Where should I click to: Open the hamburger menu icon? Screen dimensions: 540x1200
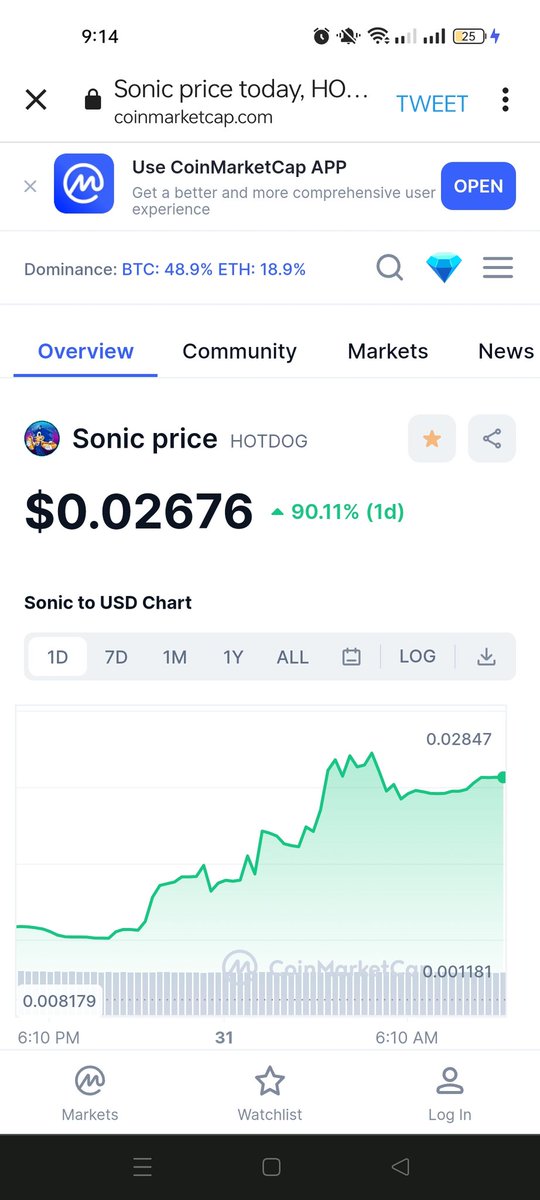click(x=498, y=268)
